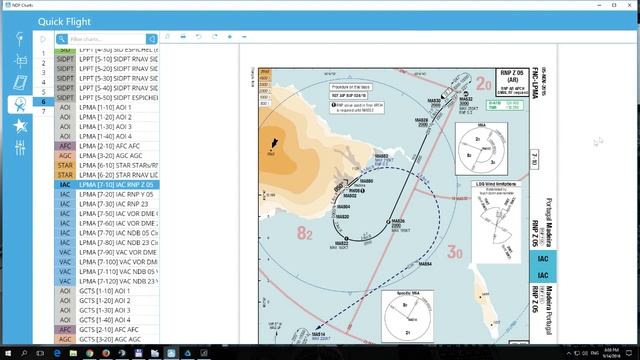This screenshot has width=640, height=360.
Task: Open taskbar search
Action: (x=24, y=353)
